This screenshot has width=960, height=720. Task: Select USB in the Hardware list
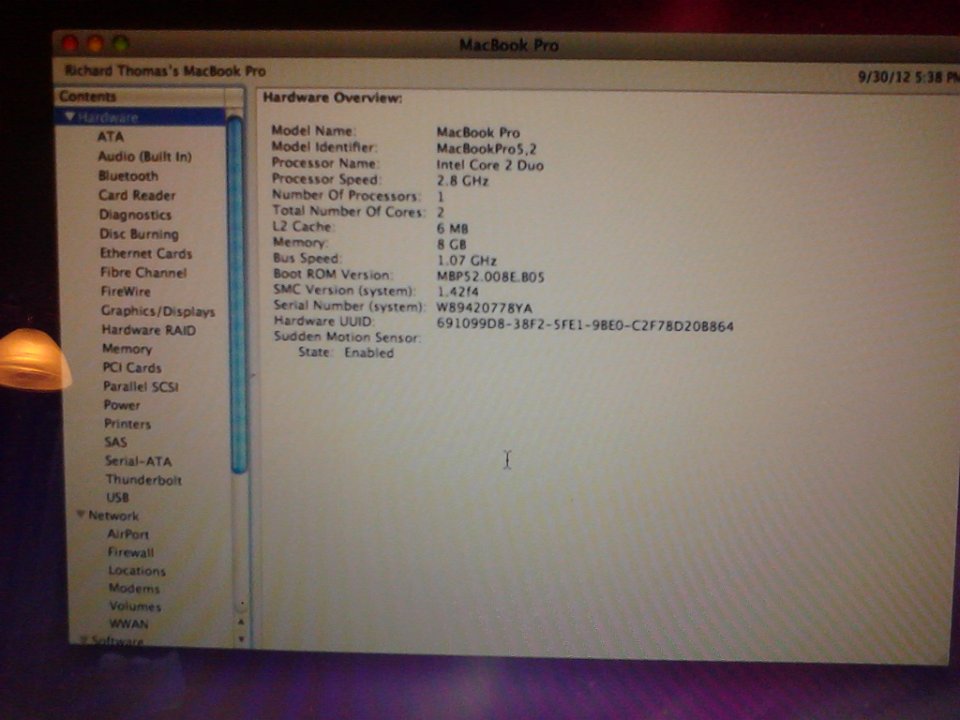point(118,497)
